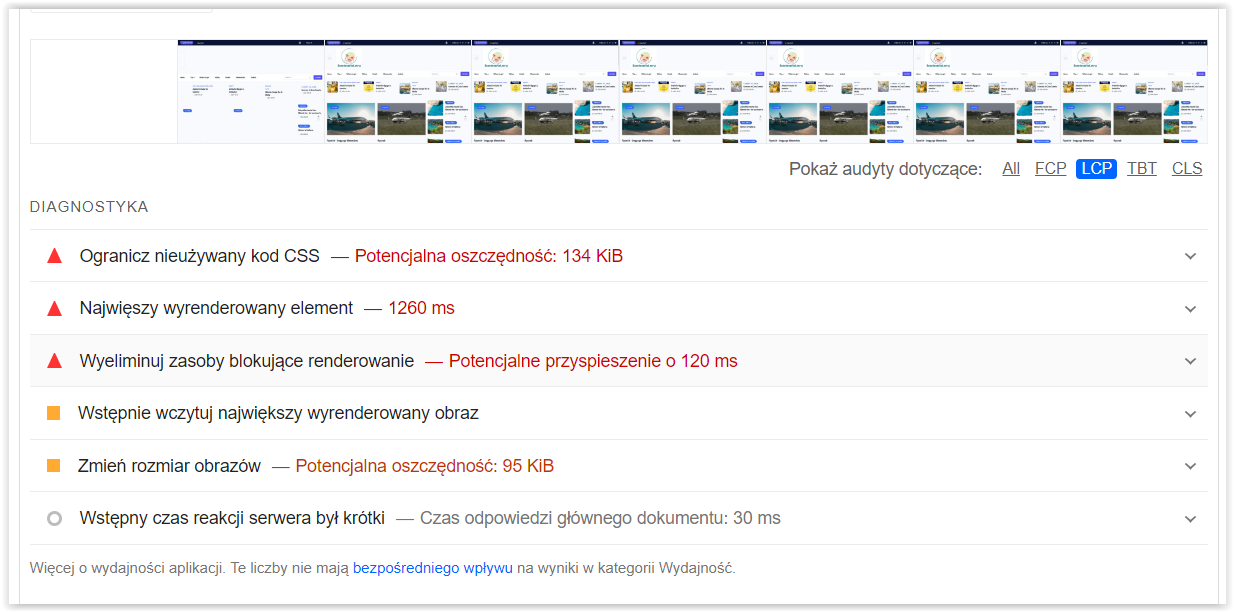Expand the 'Wstępny czas reakcji serwera' chevron
The image size is (1234, 612).
point(1190,519)
